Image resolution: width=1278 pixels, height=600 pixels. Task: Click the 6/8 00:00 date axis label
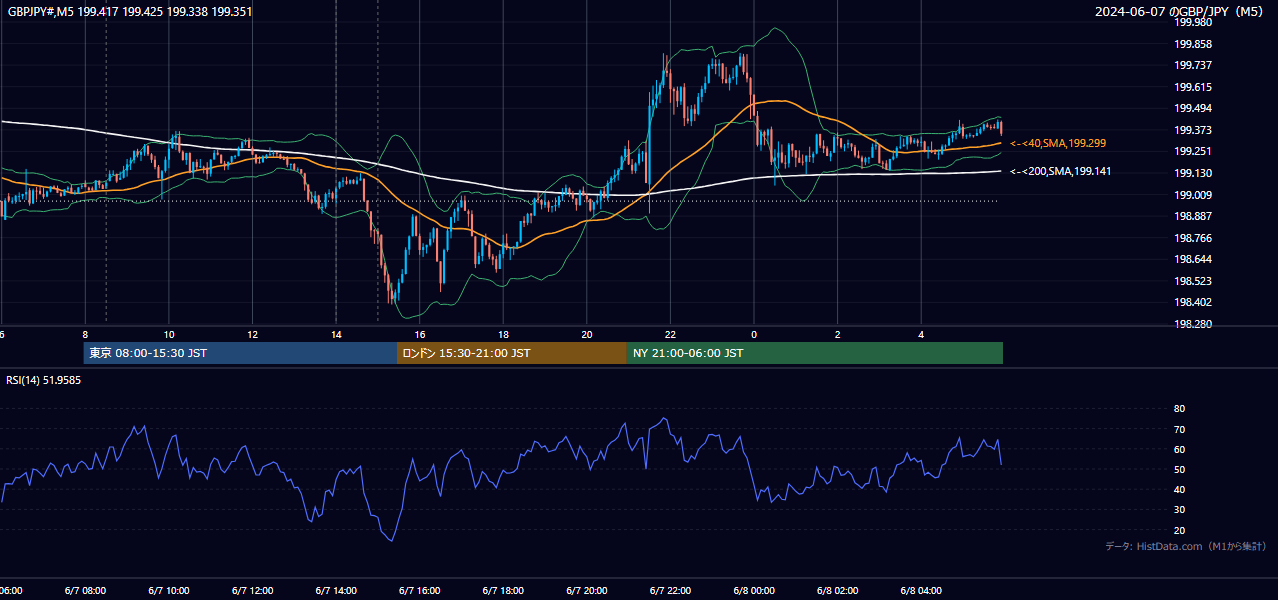[x=754, y=591]
